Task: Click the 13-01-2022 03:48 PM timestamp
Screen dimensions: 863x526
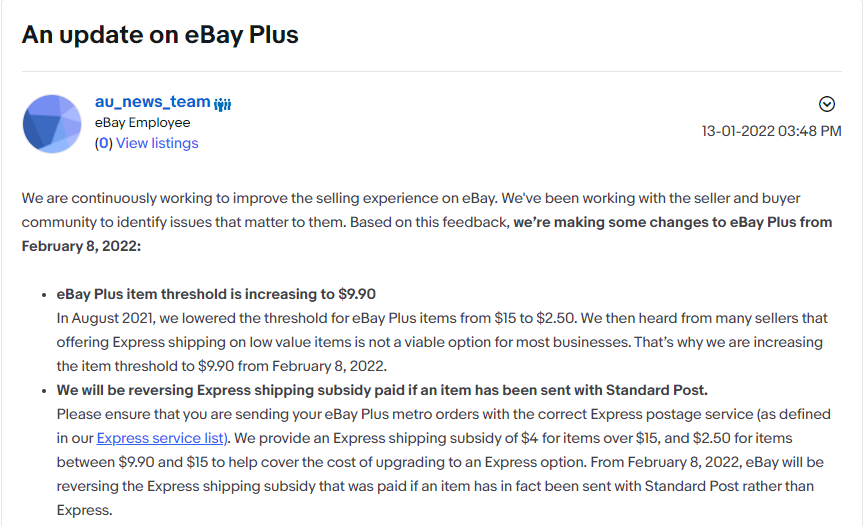Action: (x=771, y=131)
